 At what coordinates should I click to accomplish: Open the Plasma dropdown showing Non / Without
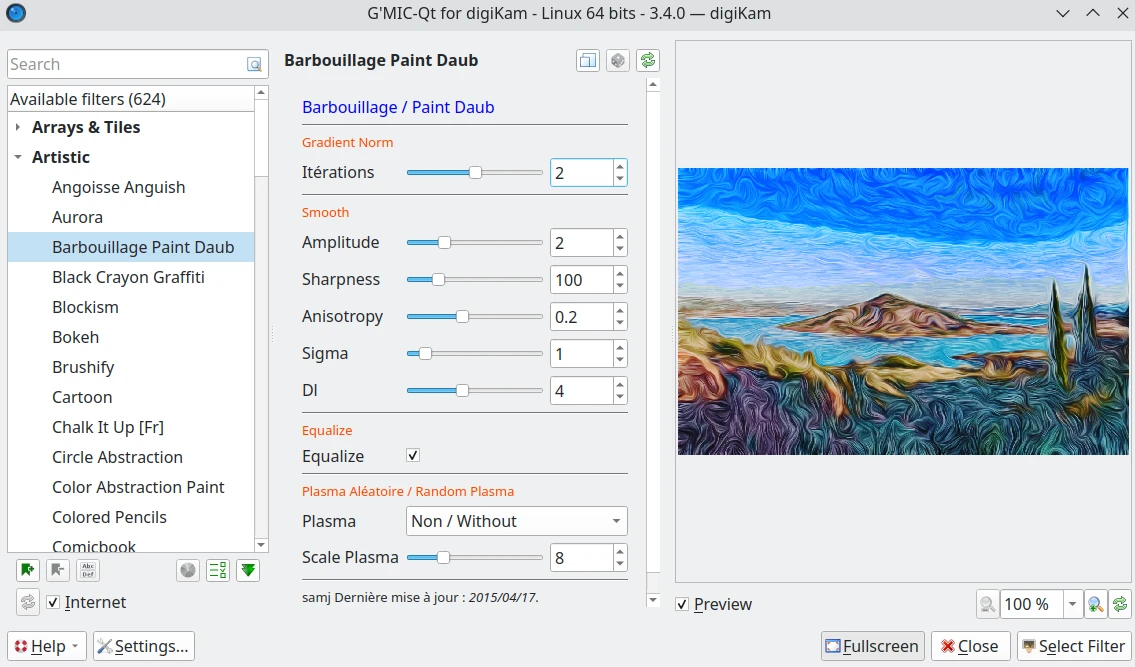tap(517, 521)
